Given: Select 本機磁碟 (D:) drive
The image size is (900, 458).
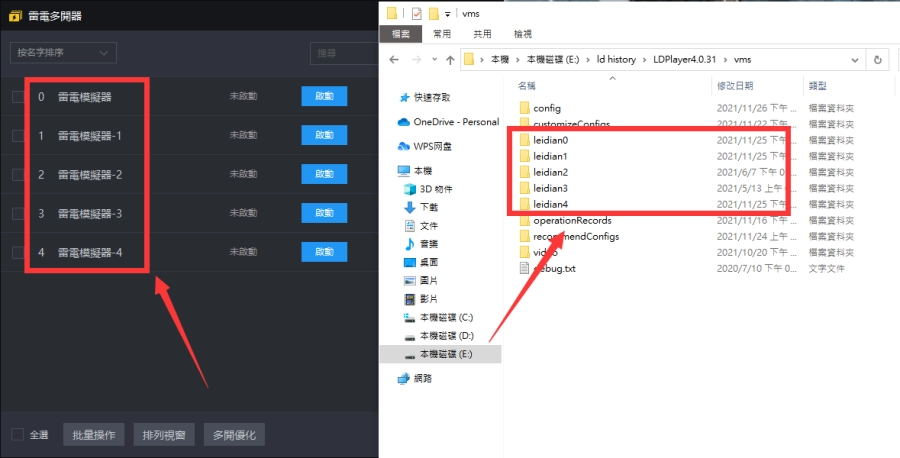Looking at the screenshot, I should [x=439, y=336].
